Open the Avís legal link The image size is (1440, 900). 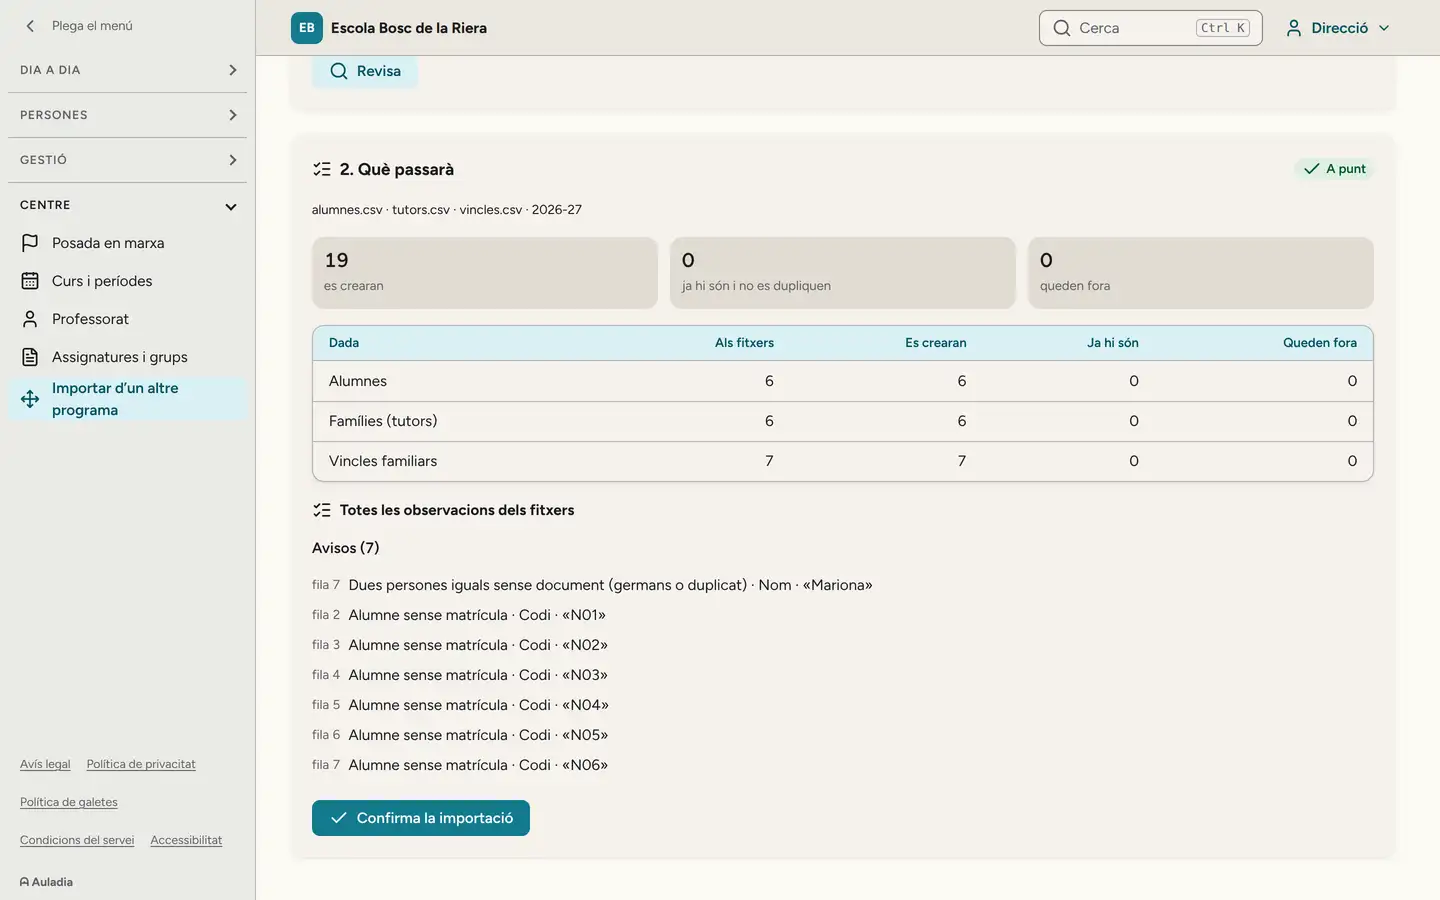pyautogui.click(x=45, y=764)
